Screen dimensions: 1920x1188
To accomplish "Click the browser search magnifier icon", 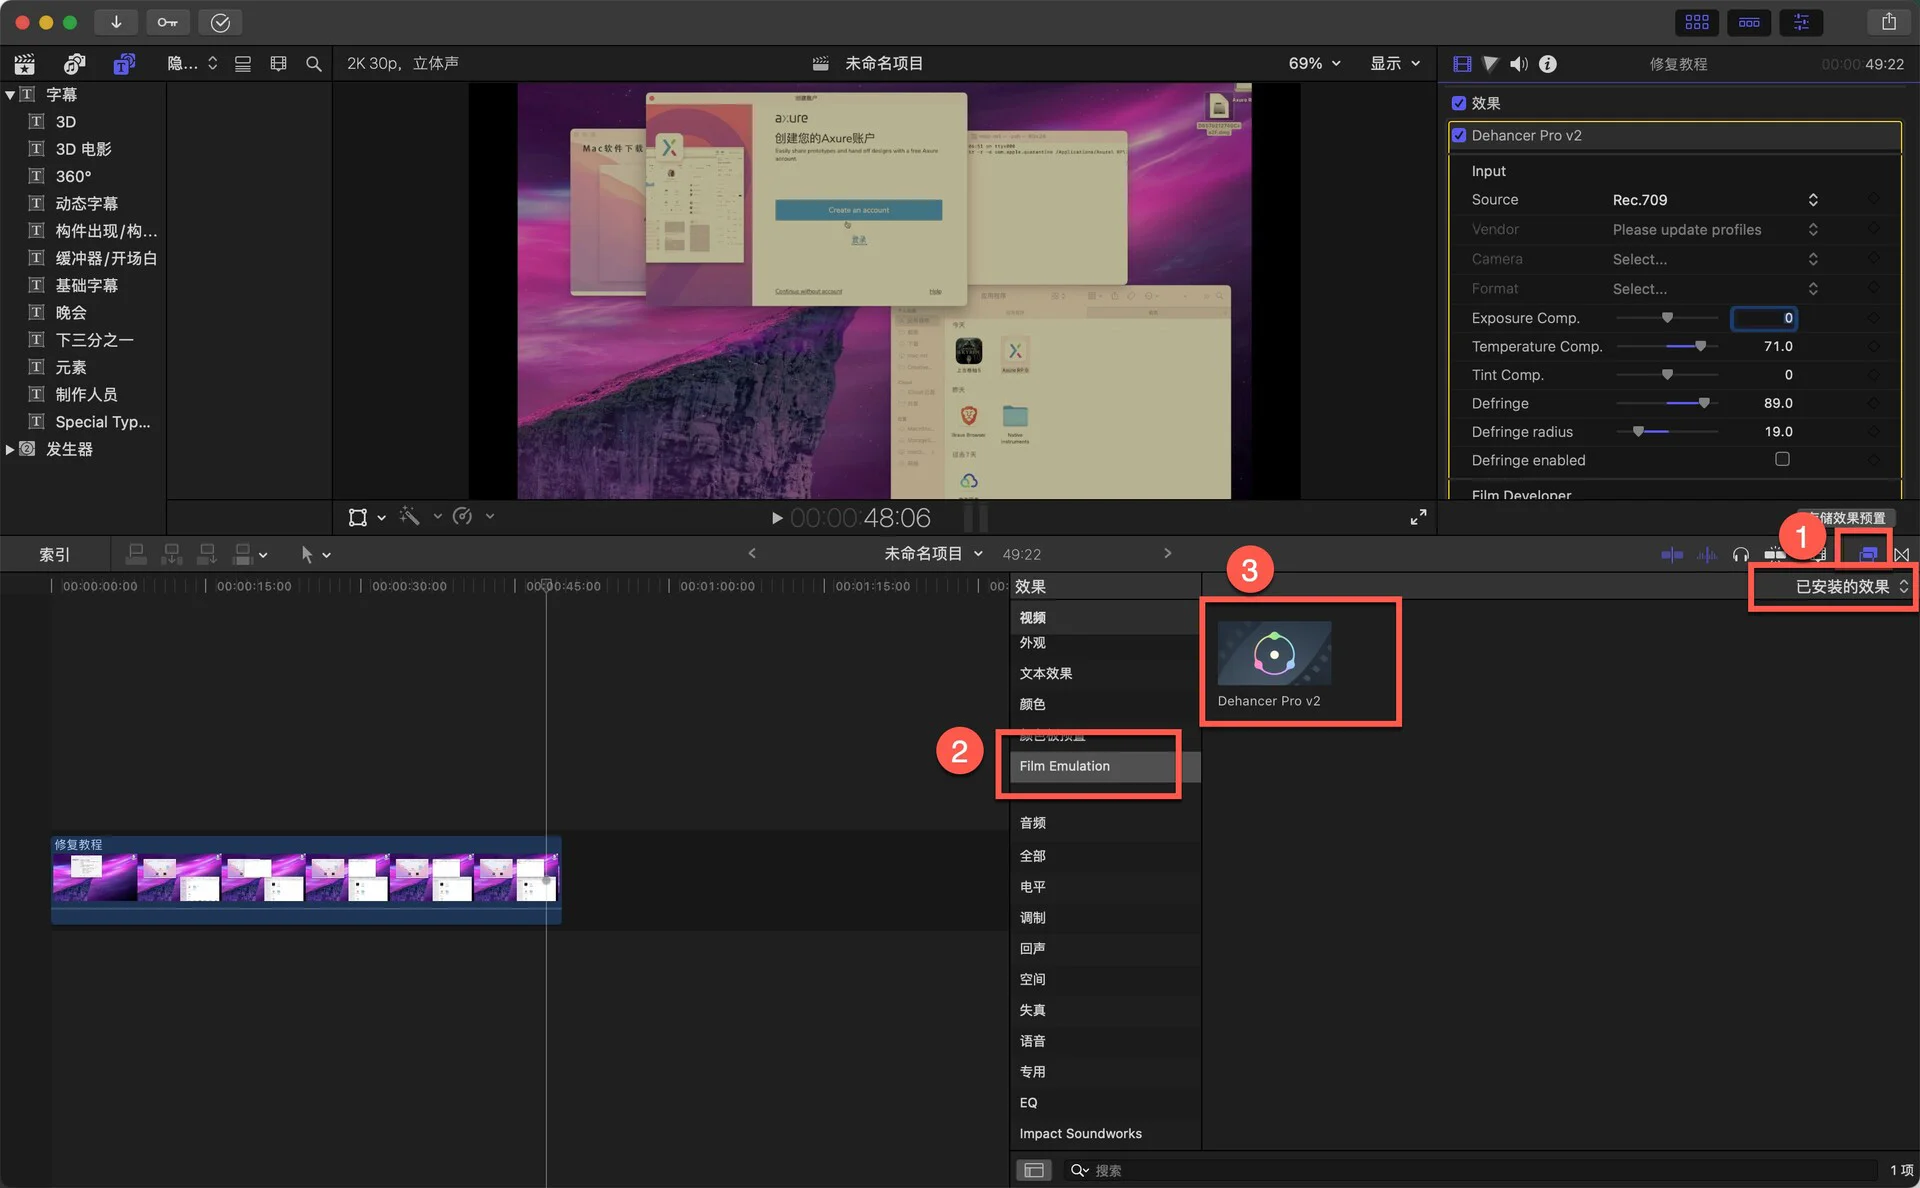I will (313, 64).
